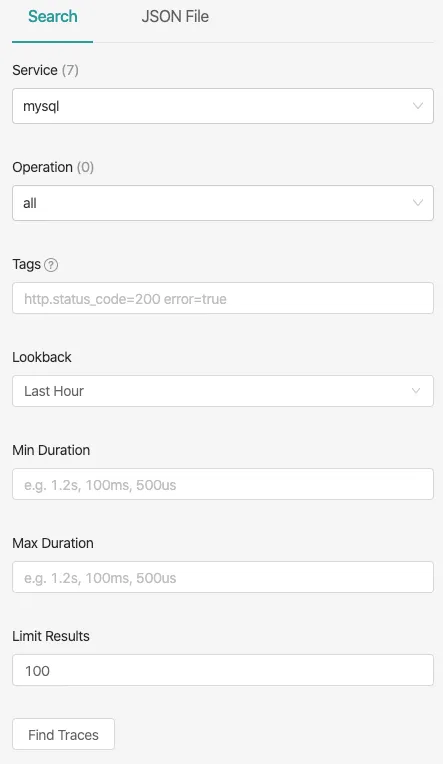Image resolution: width=443 pixels, height=764 pixels.
Task: Click the Limit Results label
Action: pos(51,636)
